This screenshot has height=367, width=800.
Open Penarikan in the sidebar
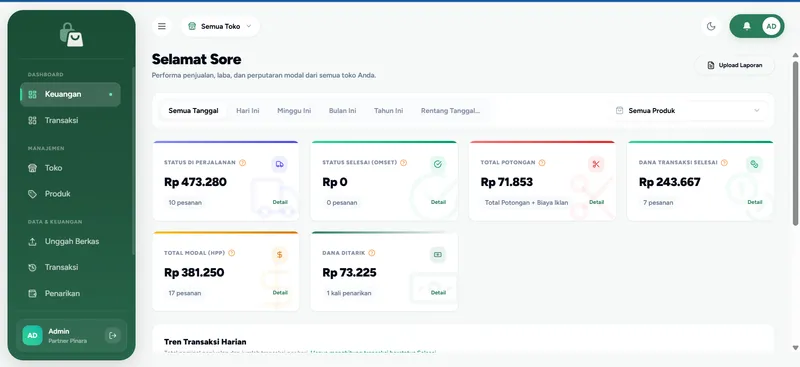point(70,293)
